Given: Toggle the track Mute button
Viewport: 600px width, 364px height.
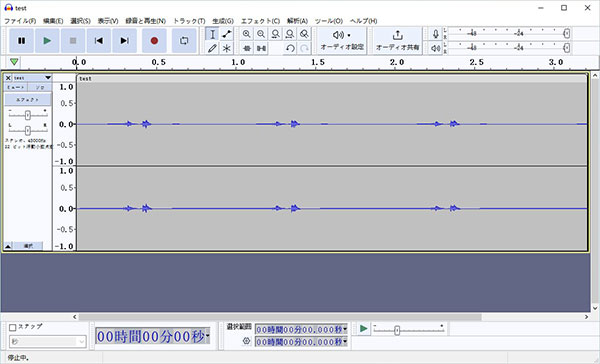Looking at the screenshot, I should pyautogui.click(x=16, y=87).
